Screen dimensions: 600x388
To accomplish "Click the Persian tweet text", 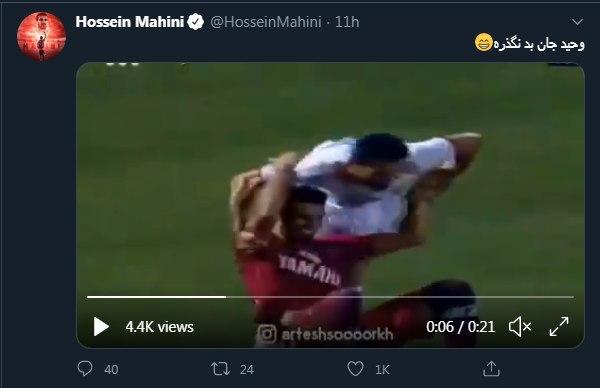I will tap(530, 44).
